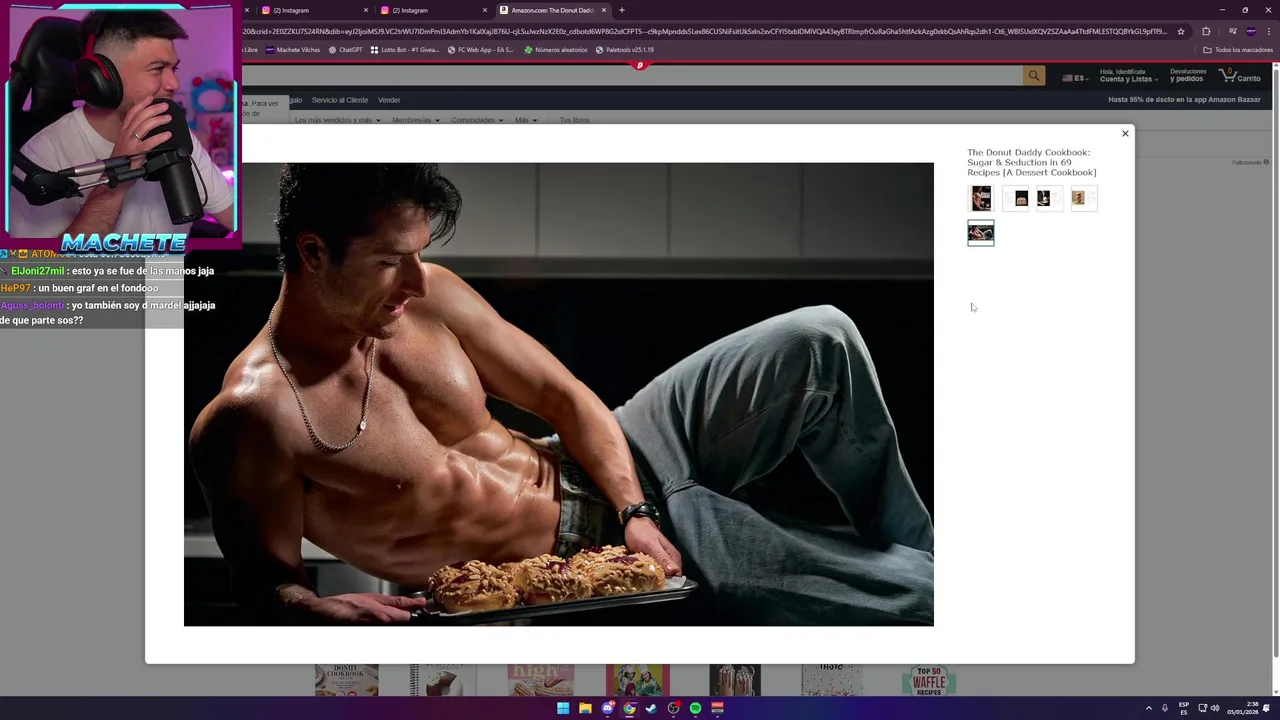
Task: Open the browser profile avatar
Action: tap(1251, 31)
